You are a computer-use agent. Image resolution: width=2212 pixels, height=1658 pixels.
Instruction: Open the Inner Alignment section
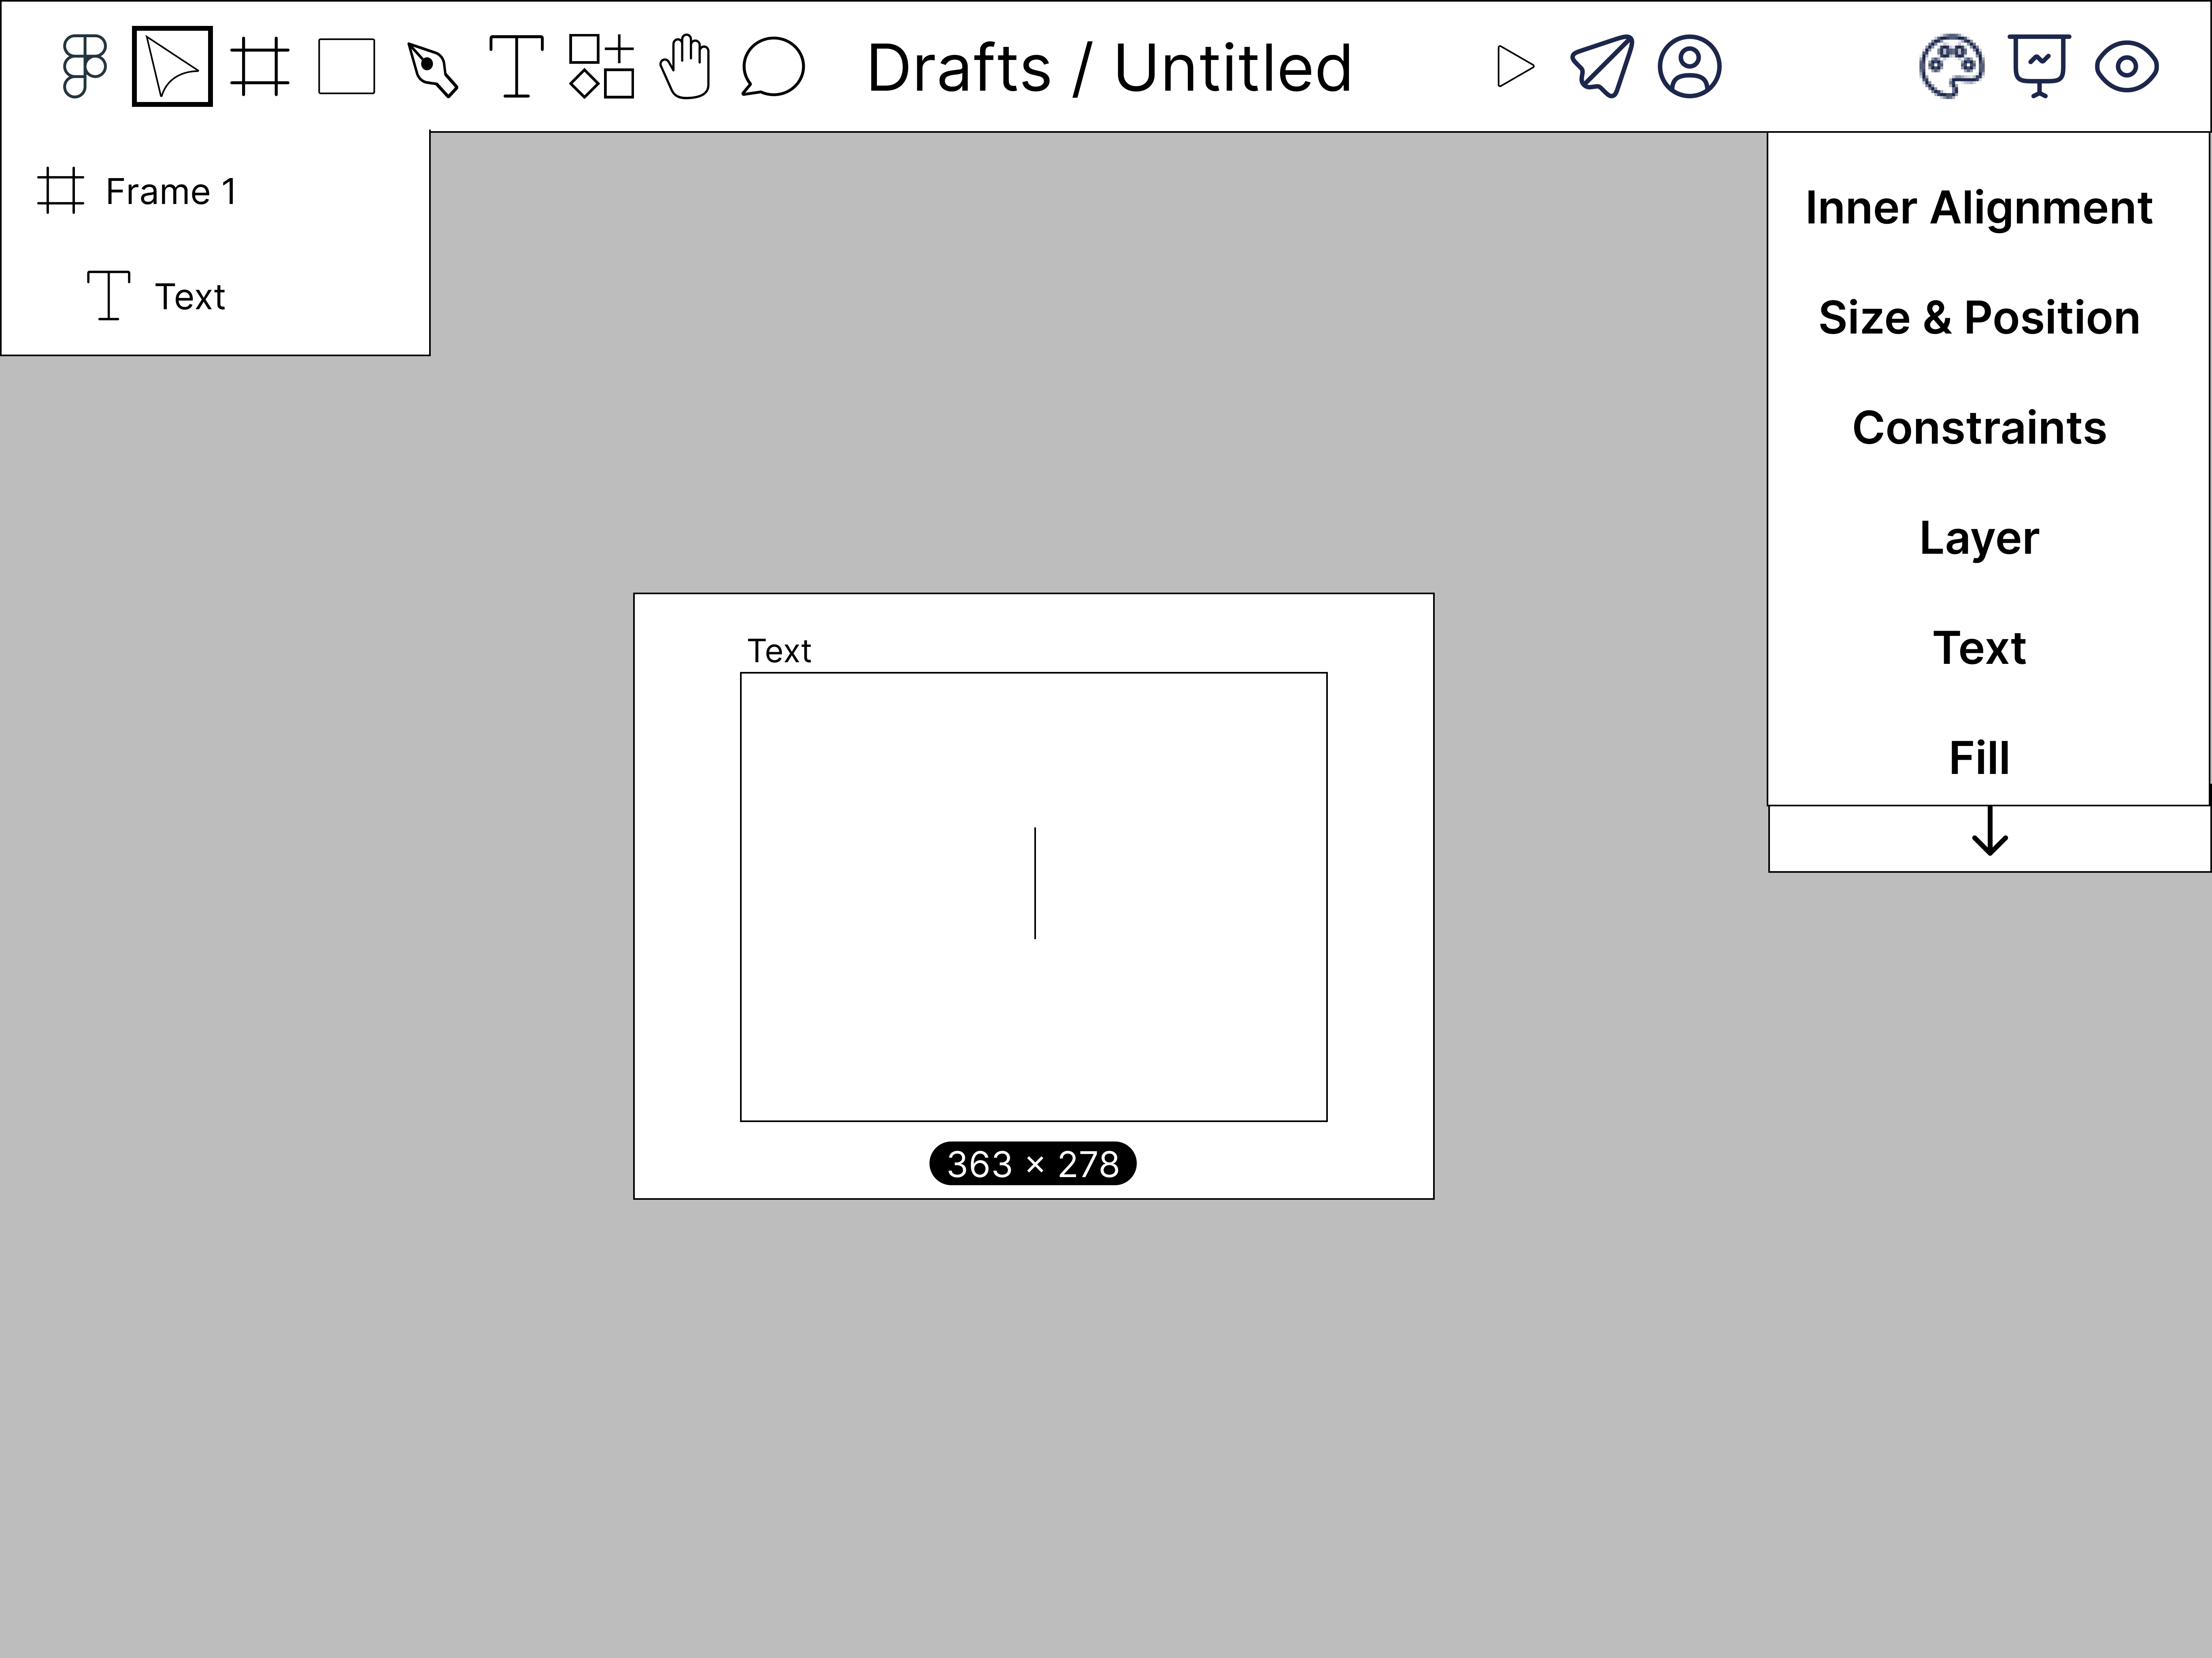1978,208
